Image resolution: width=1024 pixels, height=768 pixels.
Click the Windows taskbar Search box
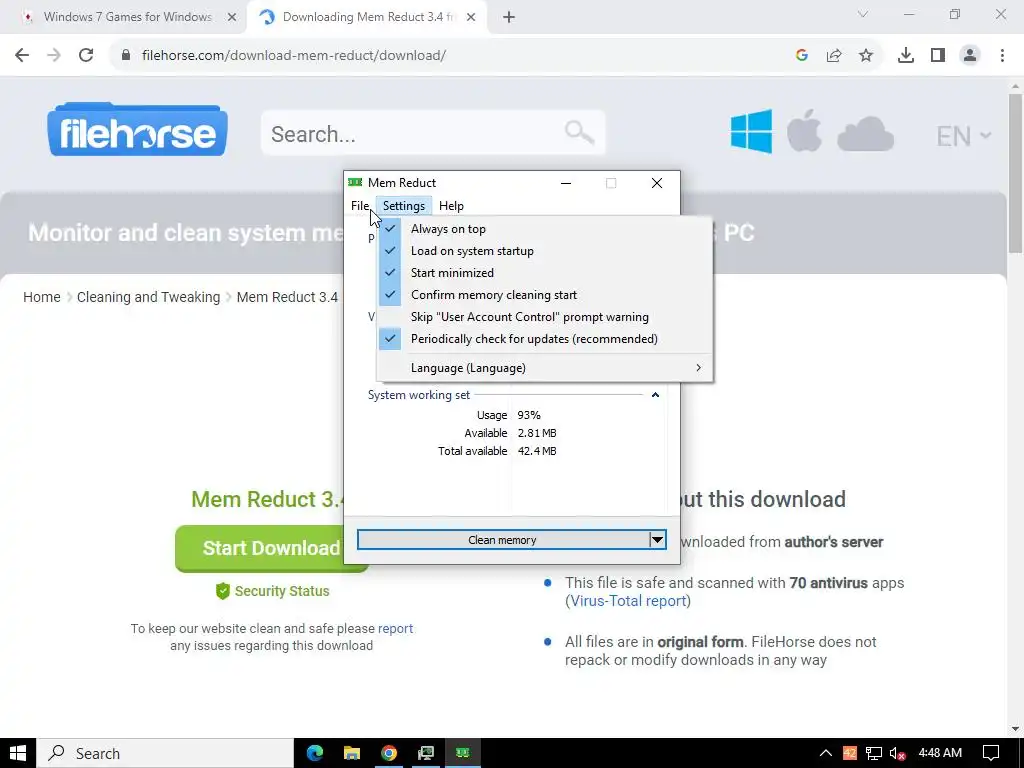click(165, 753)
